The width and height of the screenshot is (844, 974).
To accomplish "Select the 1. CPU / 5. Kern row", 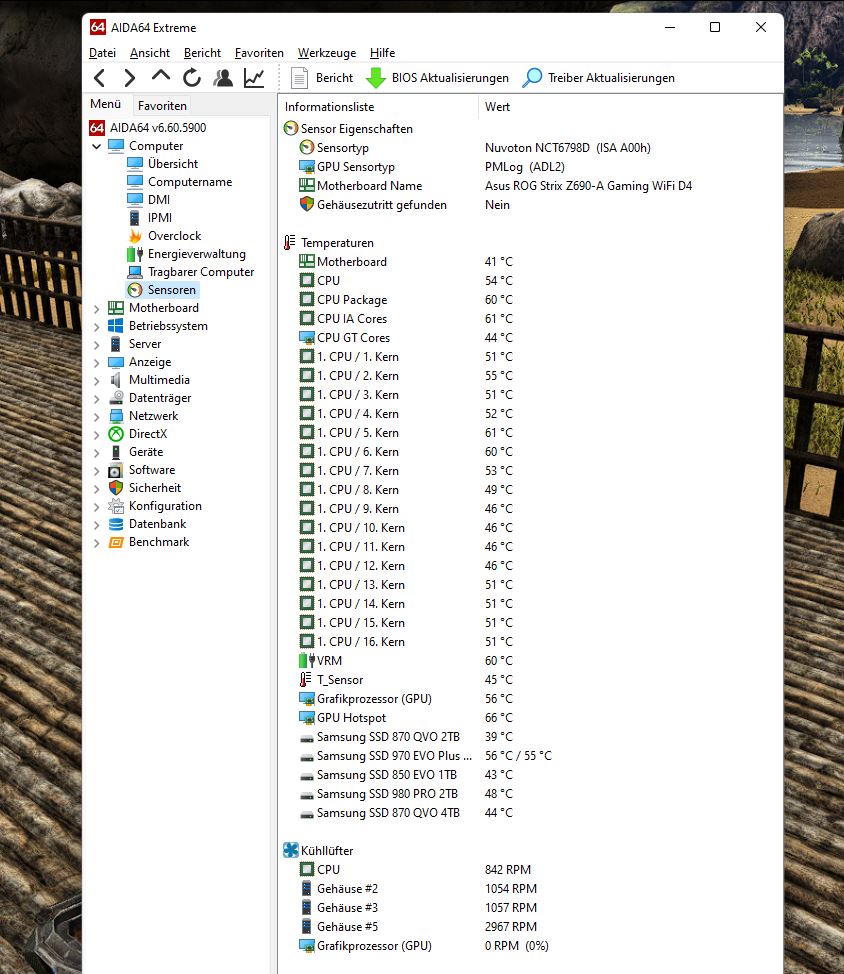I will pyautogui.click(x=531, y=432).
